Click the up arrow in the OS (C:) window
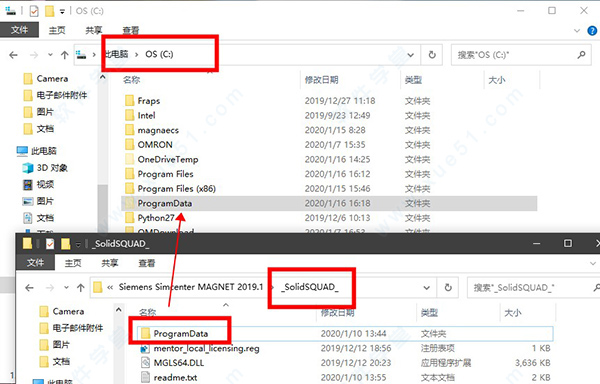This screenshot has height=384, width=600. tap(65, 55)
